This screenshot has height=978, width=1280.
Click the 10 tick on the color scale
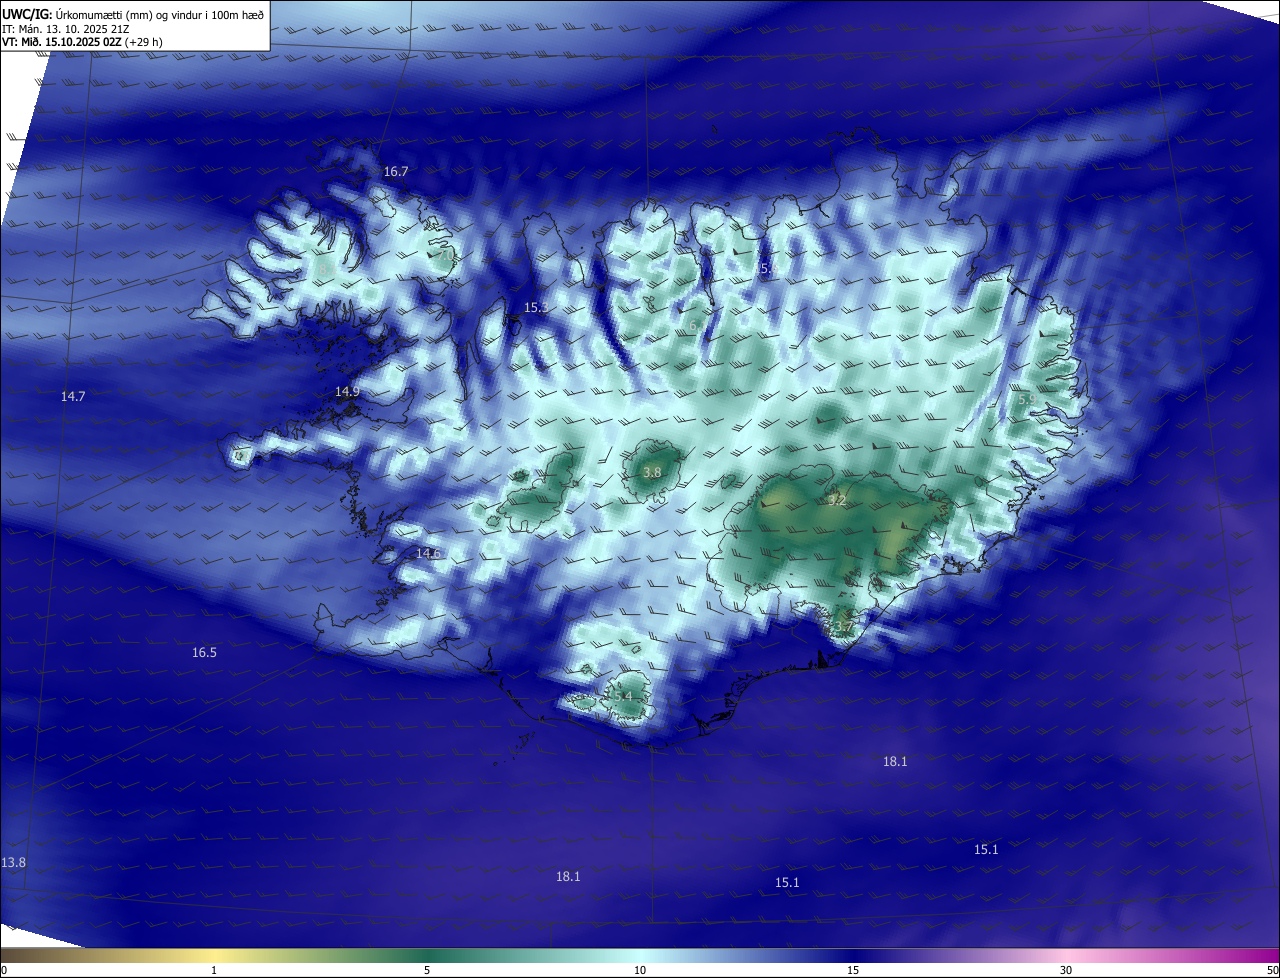click(x=640, y=970)
